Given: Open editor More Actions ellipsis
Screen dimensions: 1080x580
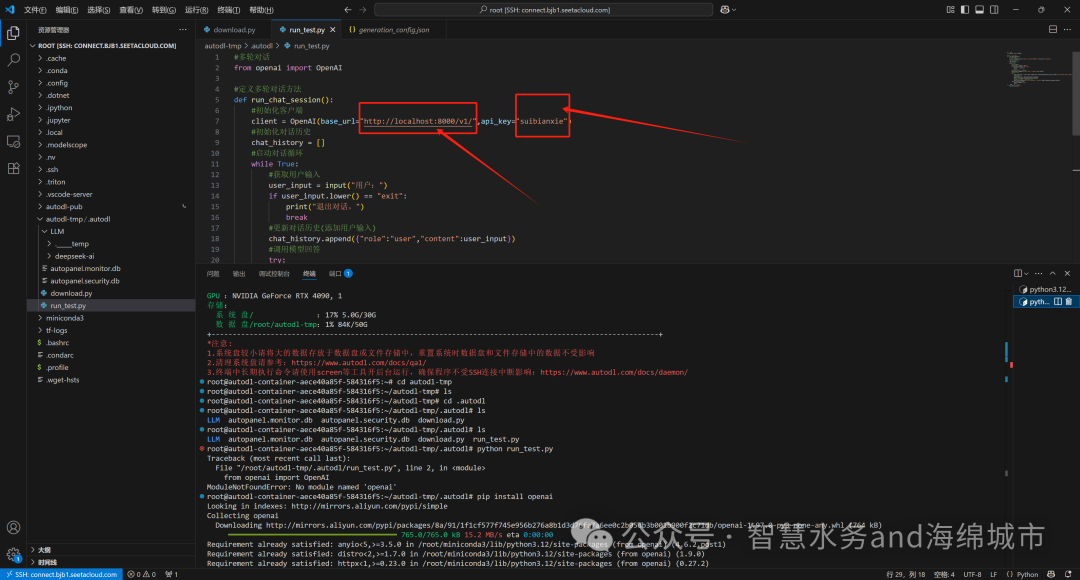Looking at the screenshot, I should click(1068, 30).
